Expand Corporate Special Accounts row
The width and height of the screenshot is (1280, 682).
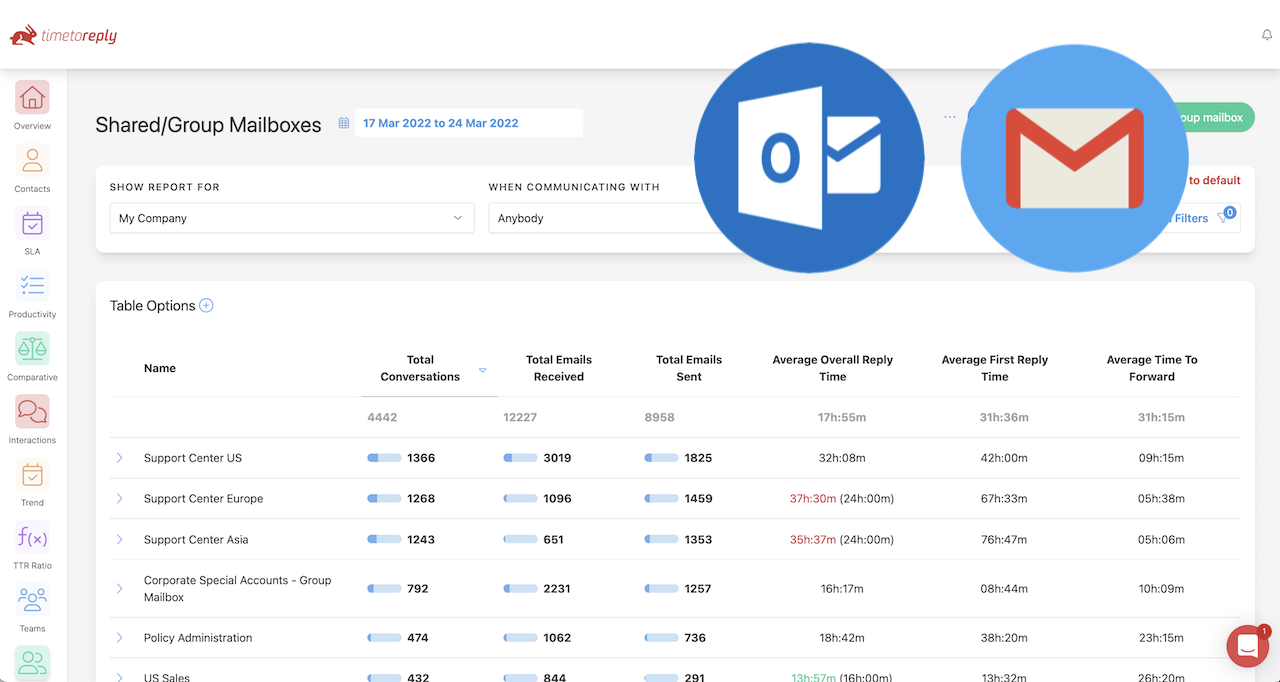click(x=119, y=589)
